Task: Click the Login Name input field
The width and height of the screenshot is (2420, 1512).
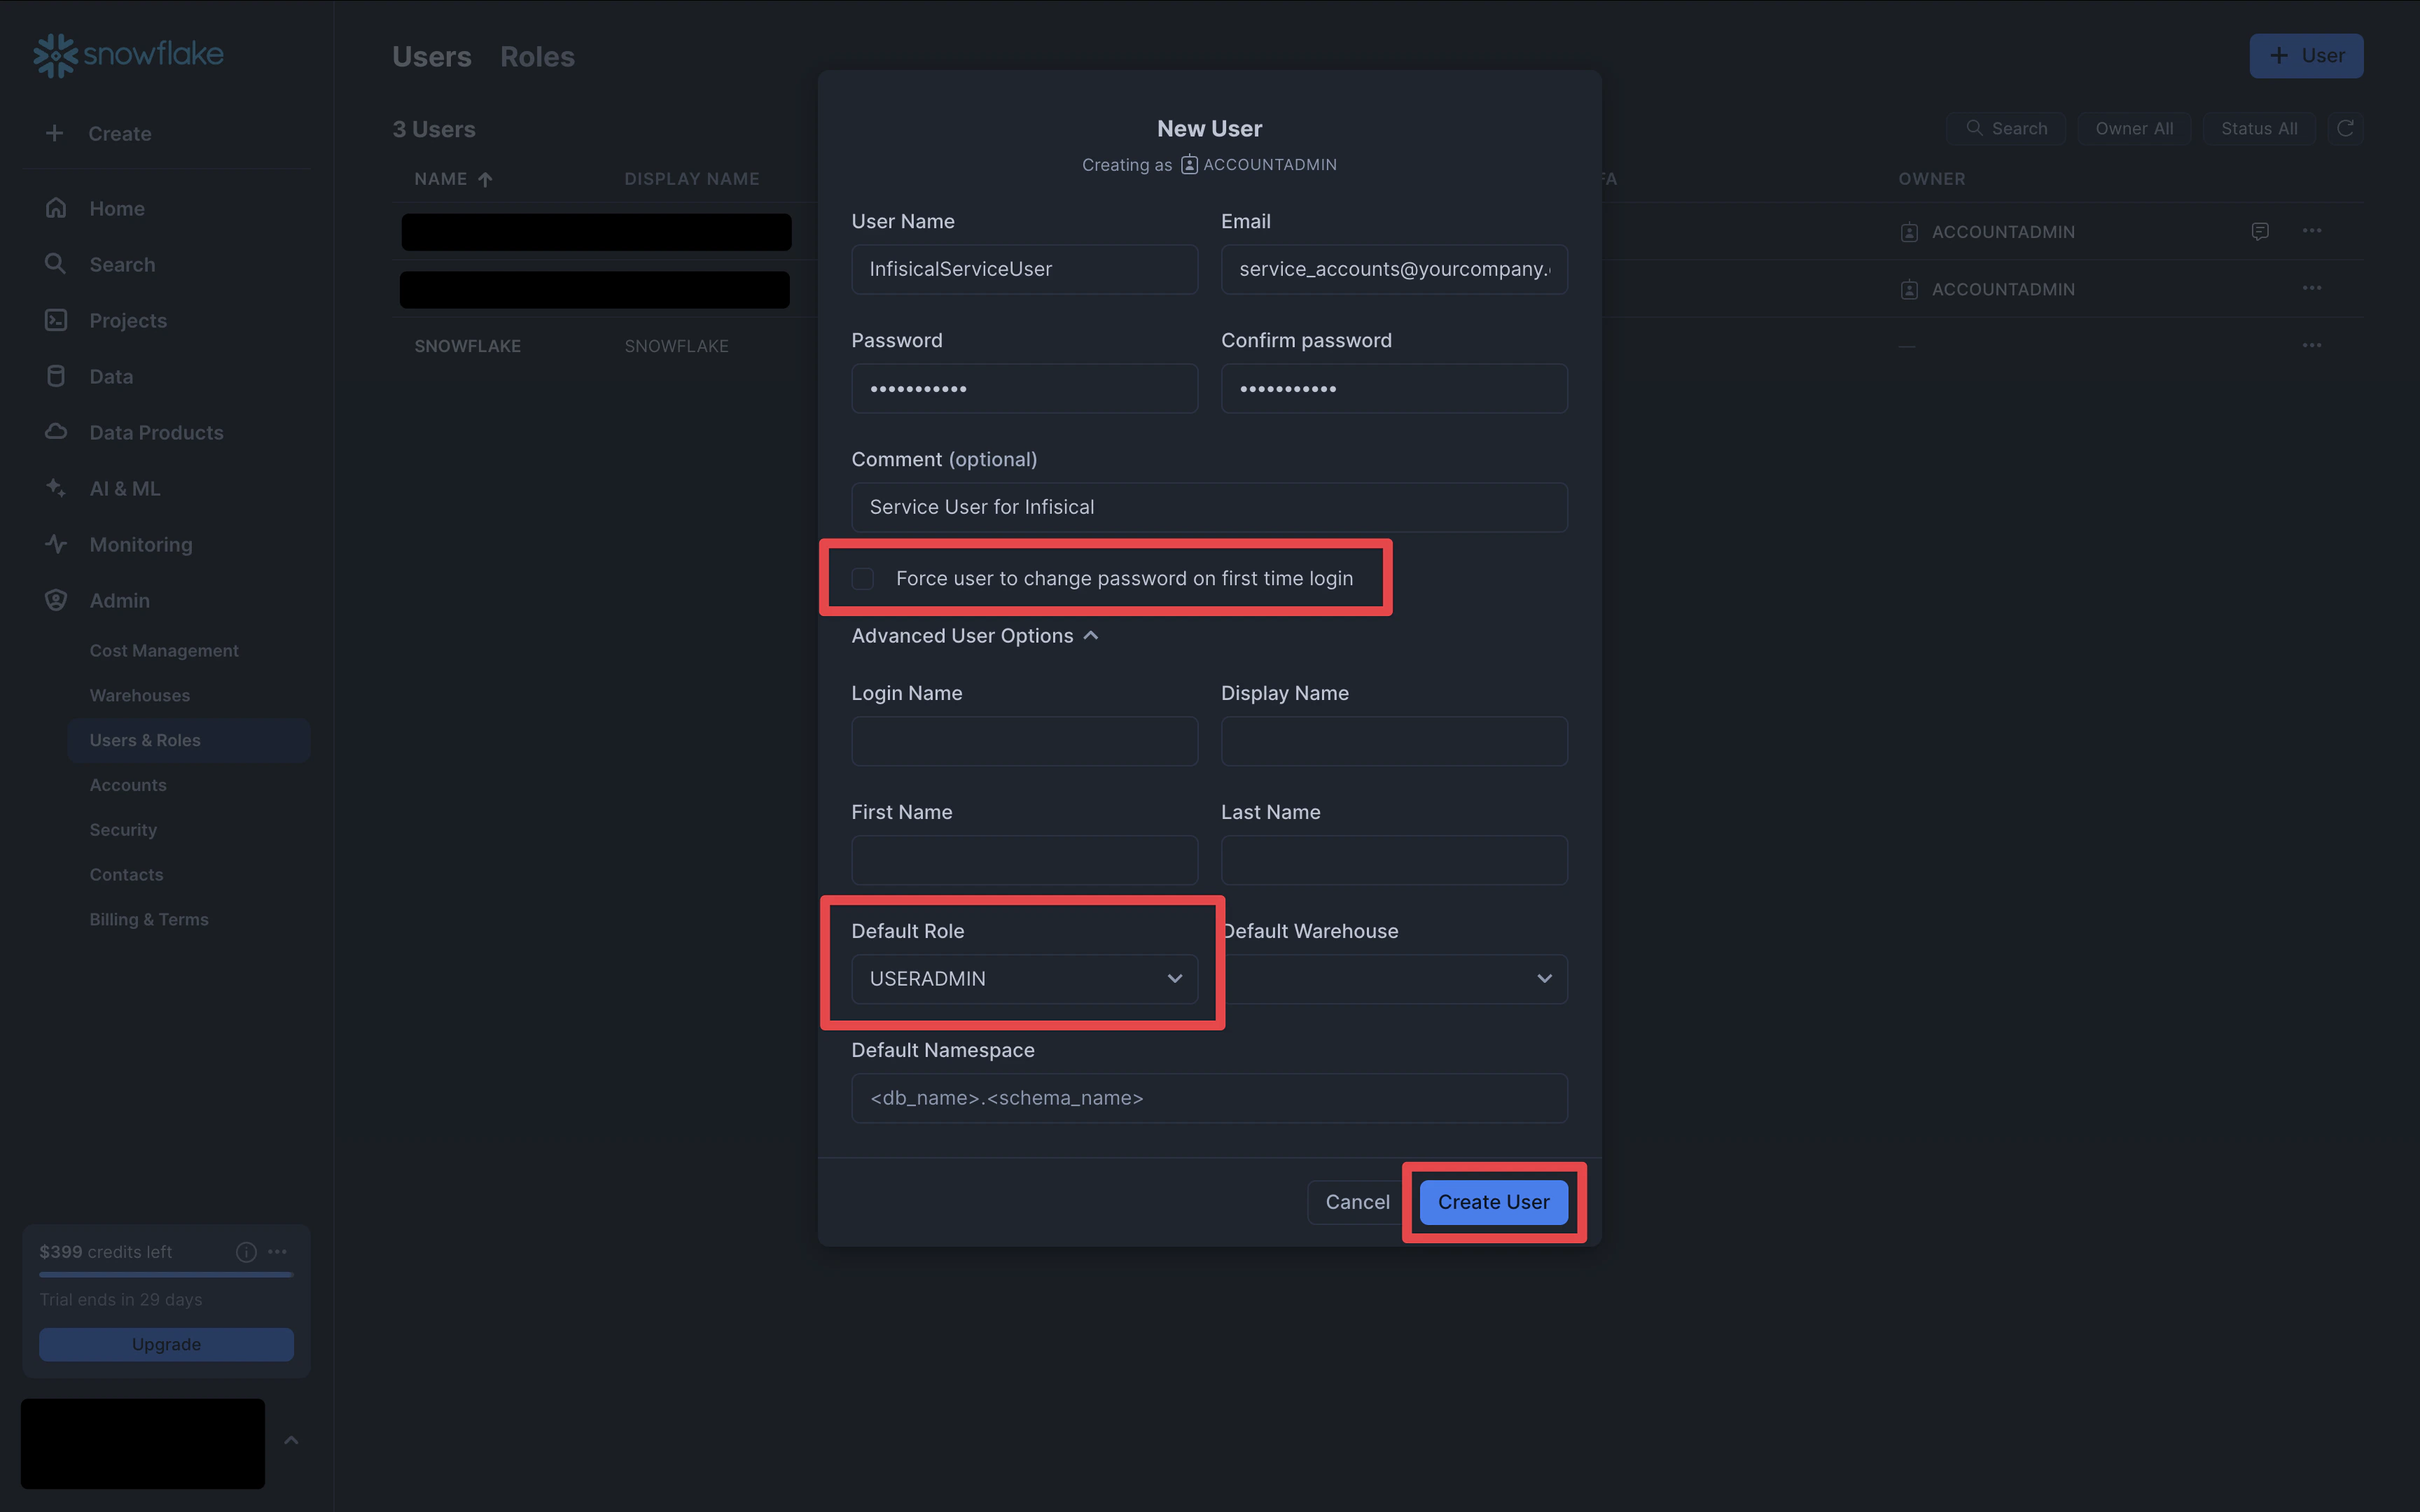Action: pyautogui.click(x=1025, y=741)
